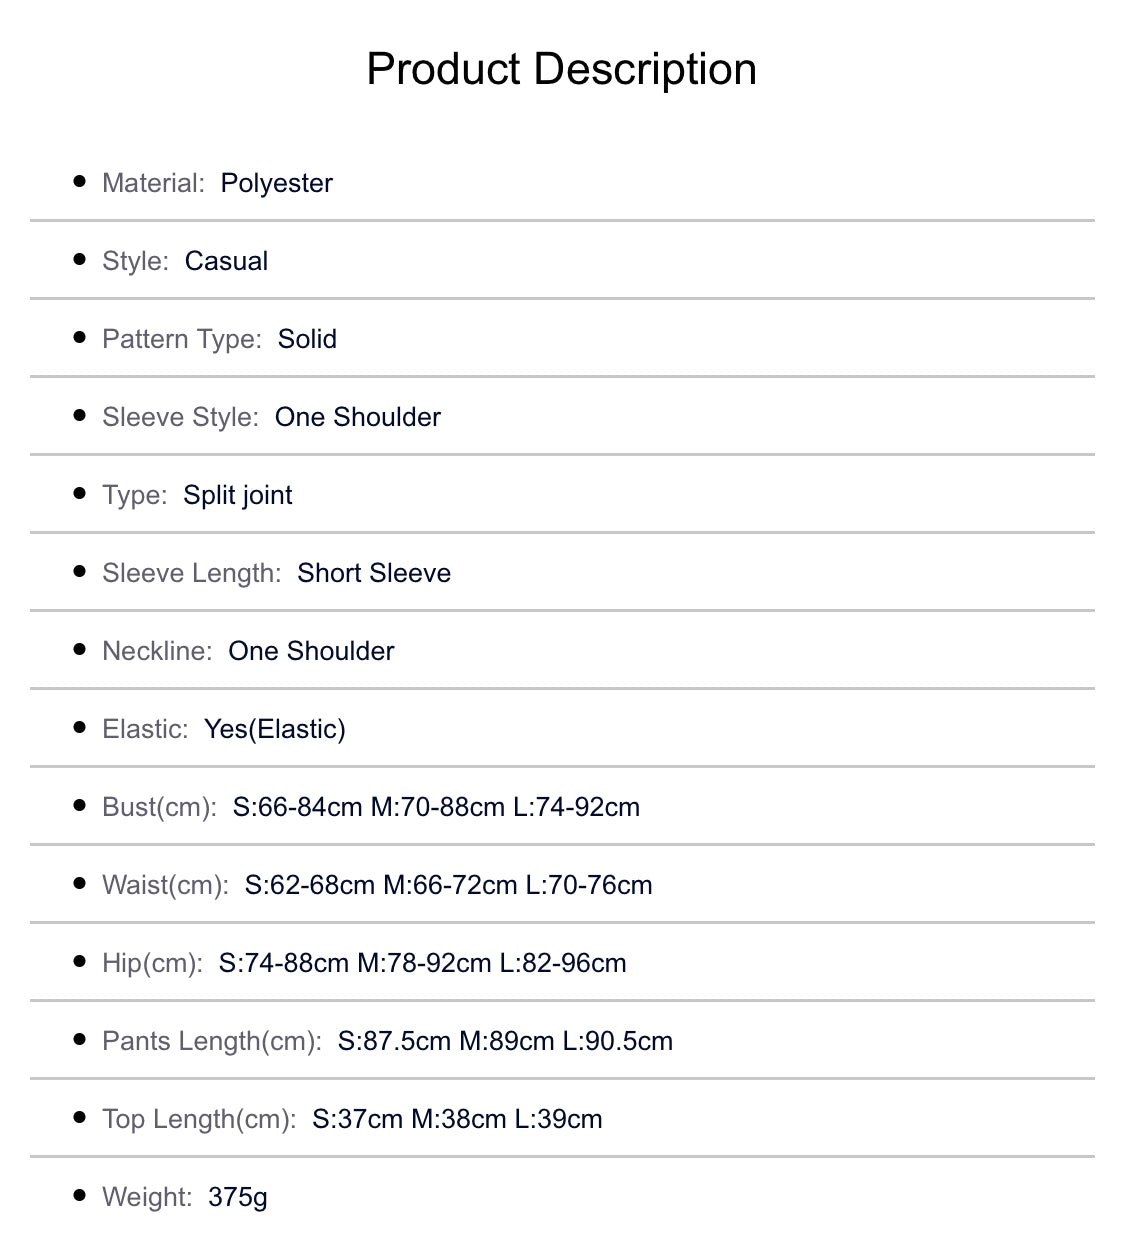Select the Short Sleeve value
This screenshot has height=1242, width=1125.
374,573
